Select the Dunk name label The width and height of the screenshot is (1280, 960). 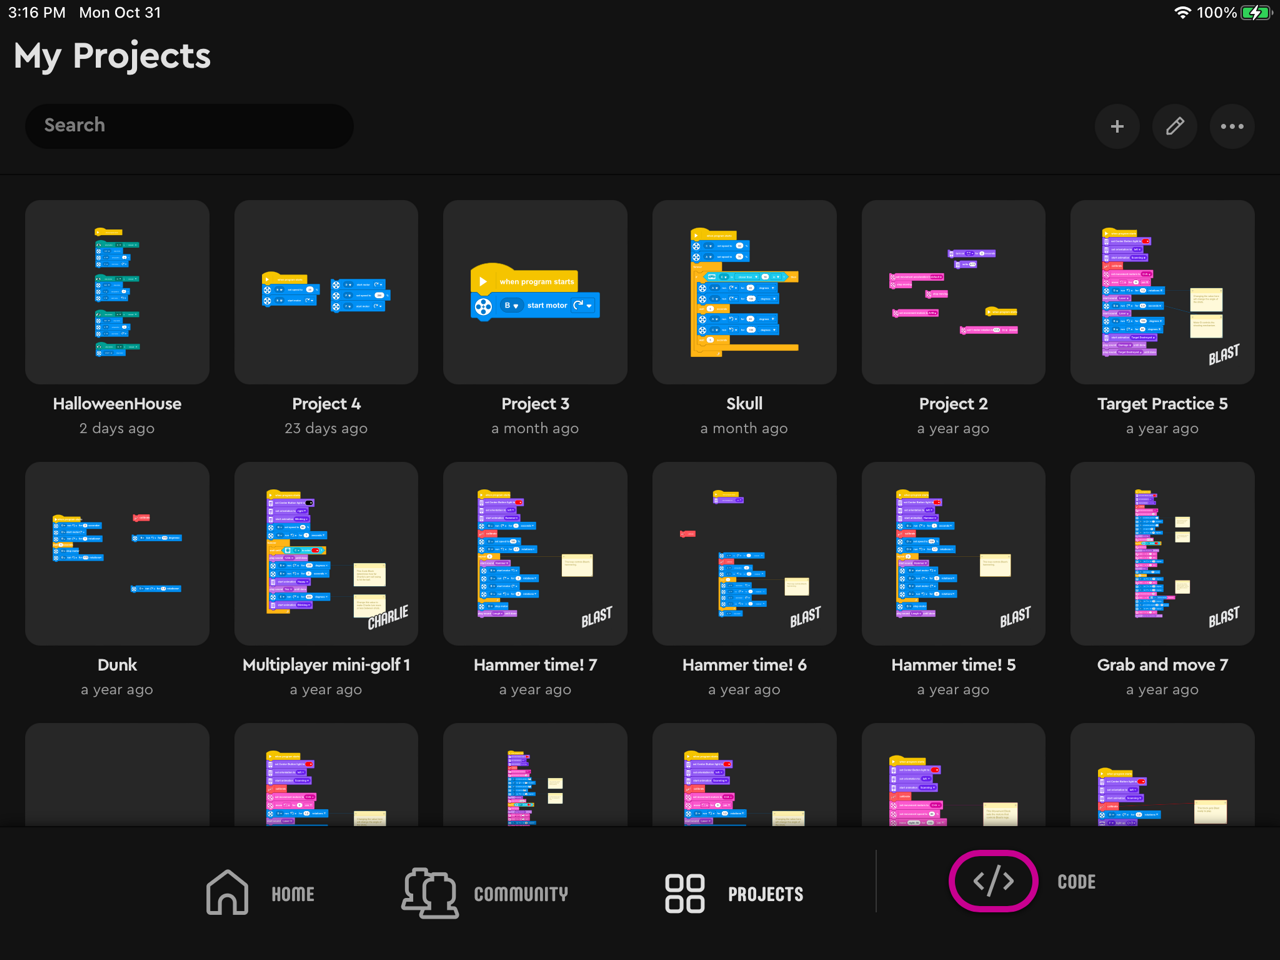117,665
